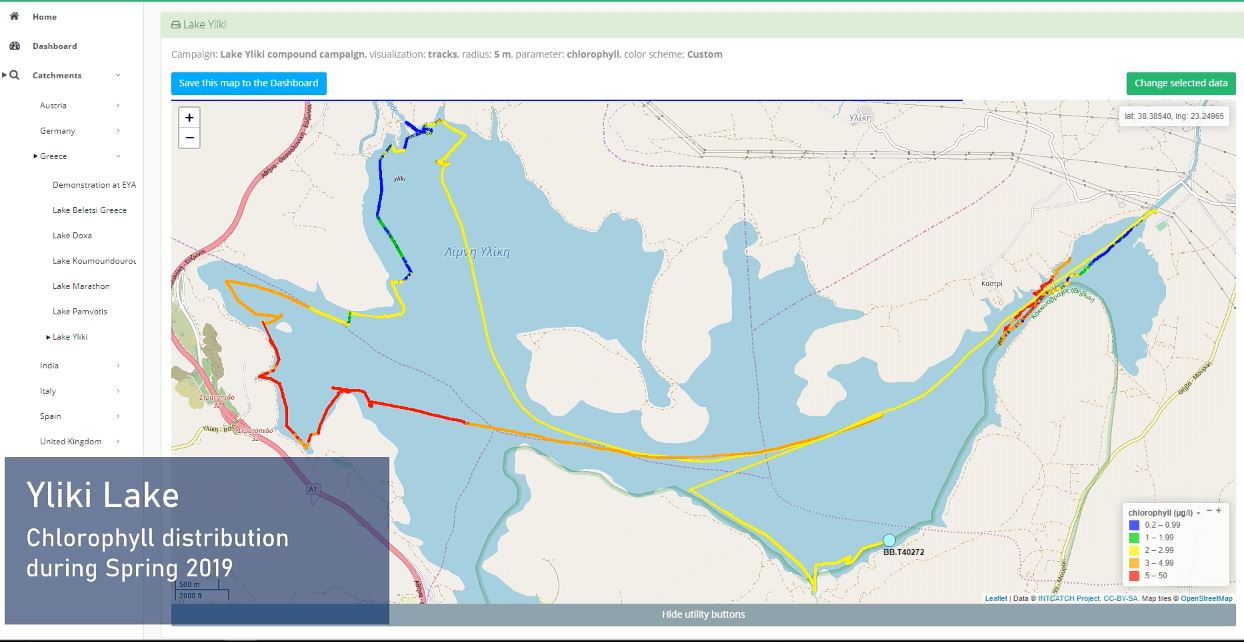This screenshot has width=1244, height=642.
Task: Click the Home house icon
Action: [14, 17]
